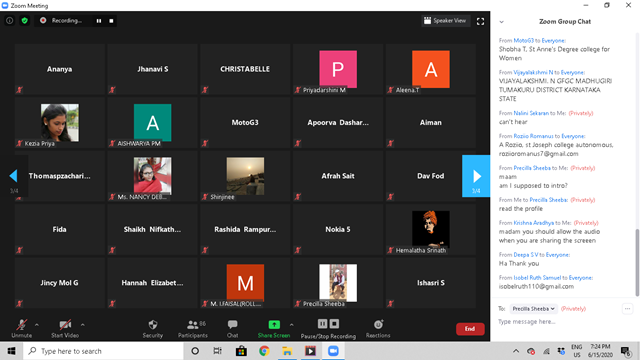Toggle the Chat panel
640x360 pixels.
(232, 328)
